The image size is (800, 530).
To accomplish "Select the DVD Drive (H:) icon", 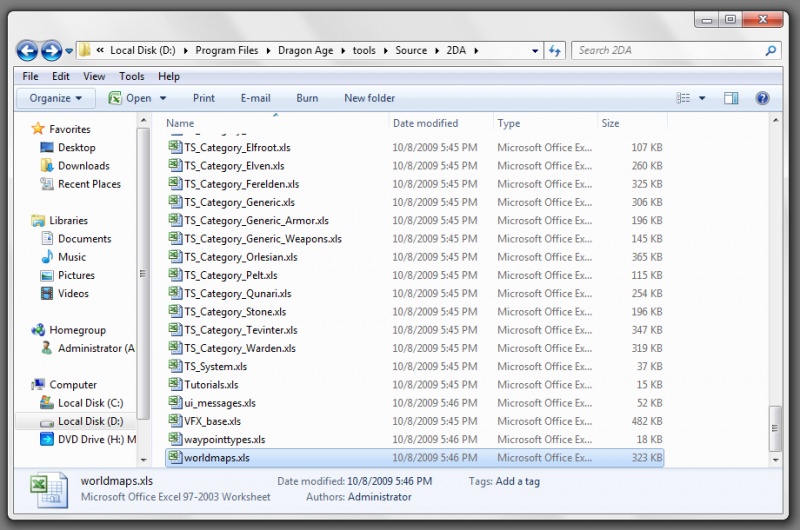I will click(x=47, y=439).
